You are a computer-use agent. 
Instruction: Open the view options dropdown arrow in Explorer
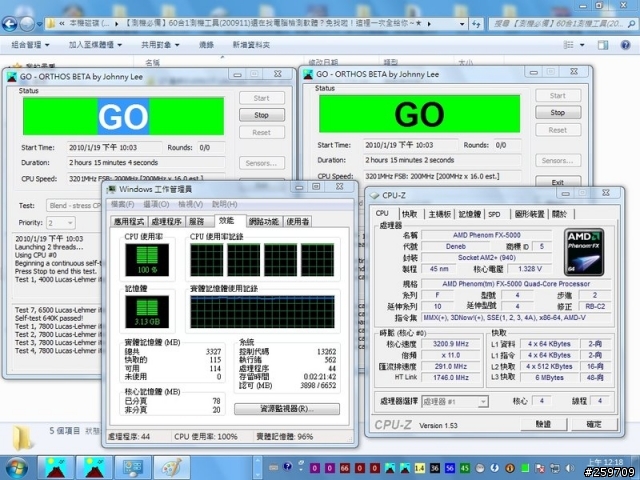click(x=582, y=45)
